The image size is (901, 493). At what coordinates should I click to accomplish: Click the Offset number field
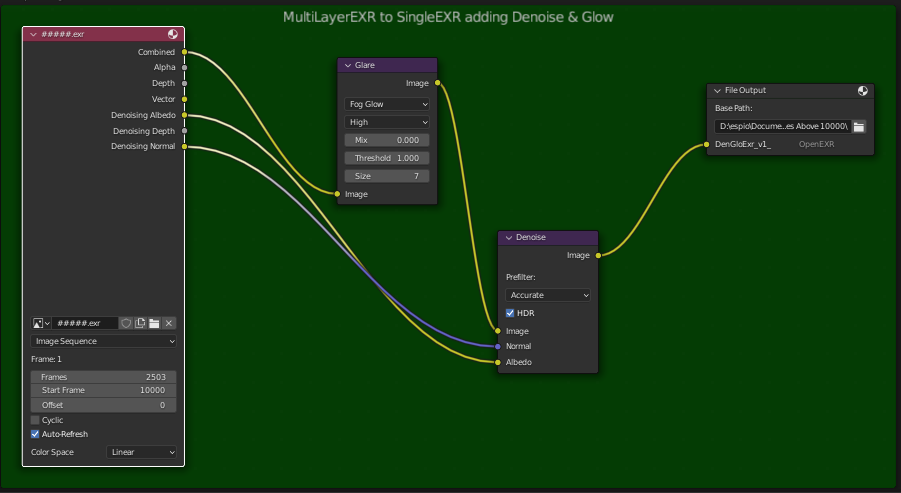click(103, 405)
